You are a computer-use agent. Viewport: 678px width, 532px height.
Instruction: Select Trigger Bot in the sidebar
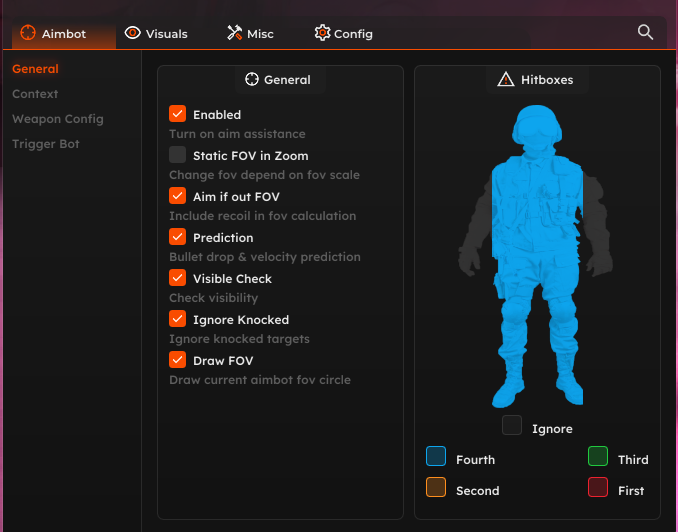[x=45, y=144]
